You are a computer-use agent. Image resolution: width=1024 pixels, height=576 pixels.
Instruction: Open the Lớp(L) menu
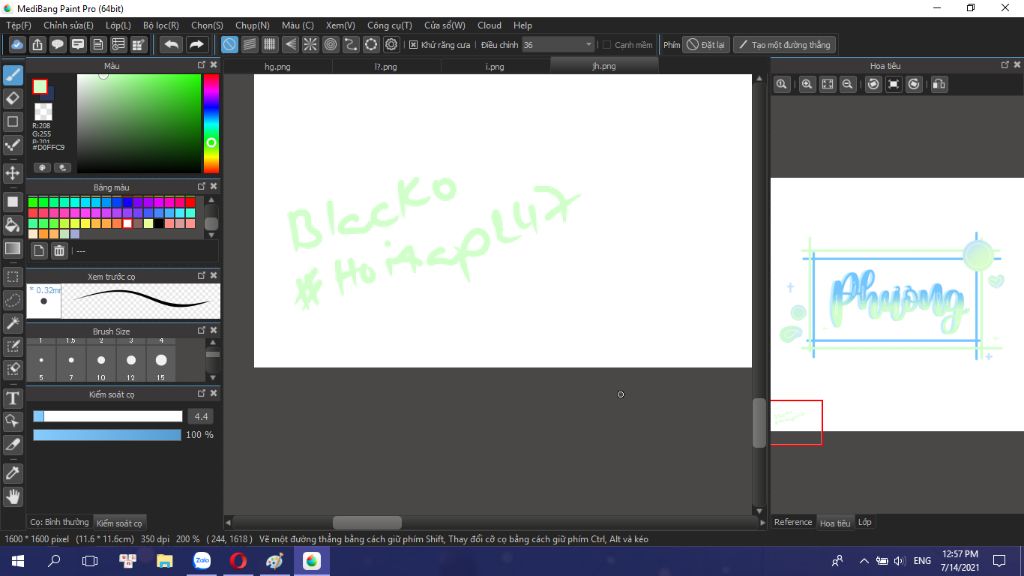tap(118, 25)
